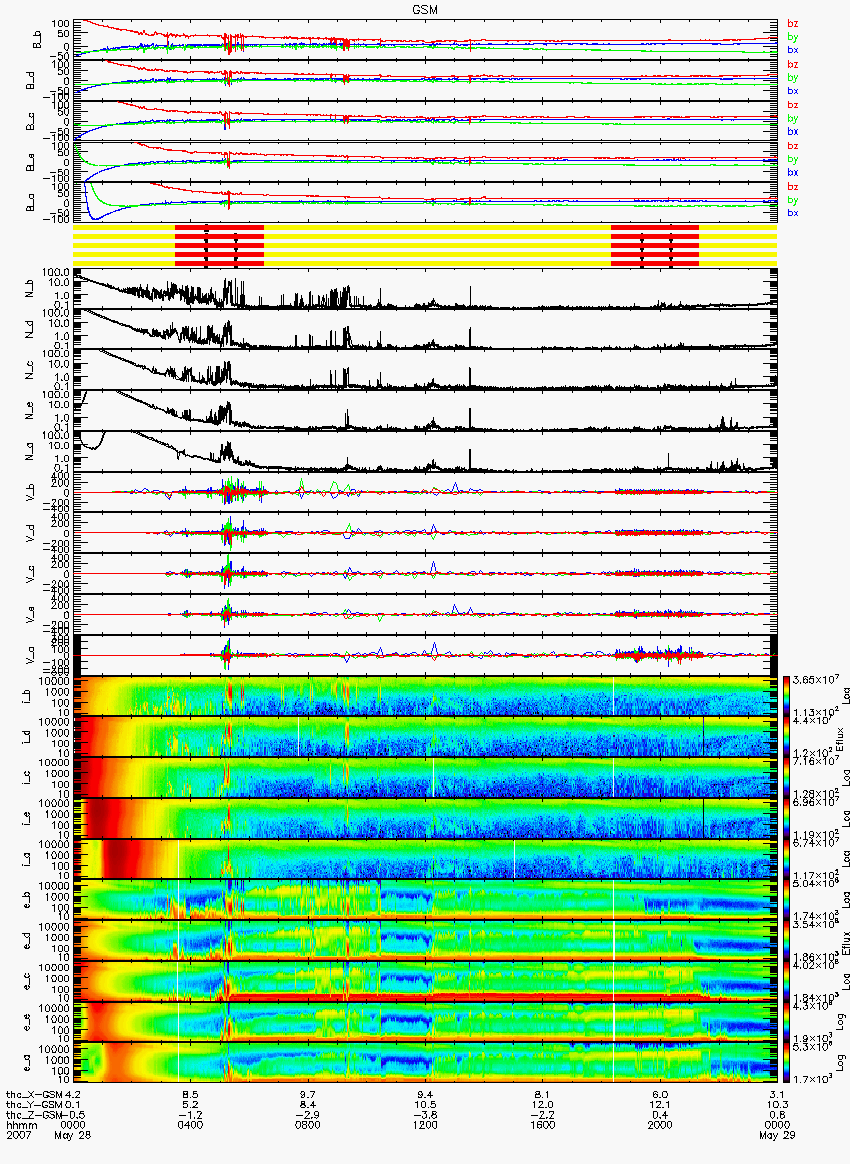Screen dimensions: 850x1164
Task: Select the V_b velocity panel label
Action: pyautogui.click(x=30, y=493)
